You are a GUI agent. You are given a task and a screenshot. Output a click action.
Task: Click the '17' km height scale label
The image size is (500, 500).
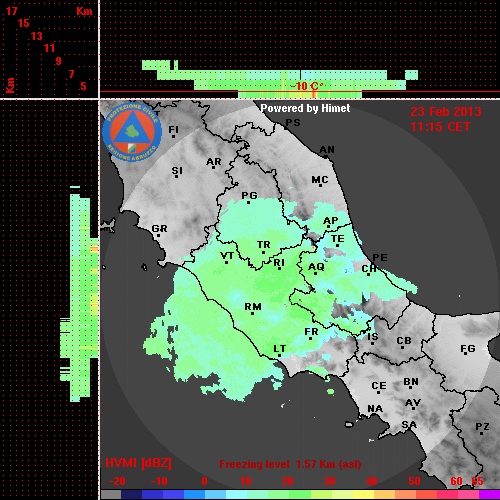11,11
